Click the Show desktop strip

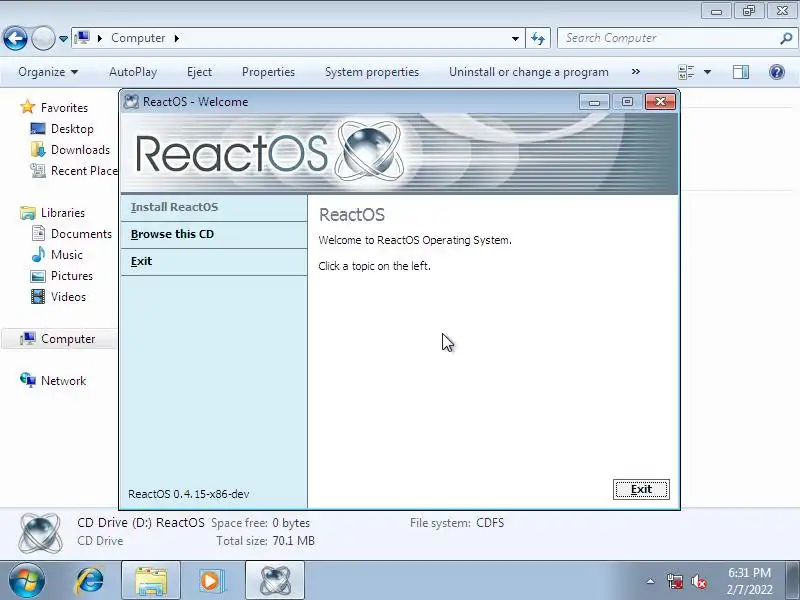click(793, 581)
